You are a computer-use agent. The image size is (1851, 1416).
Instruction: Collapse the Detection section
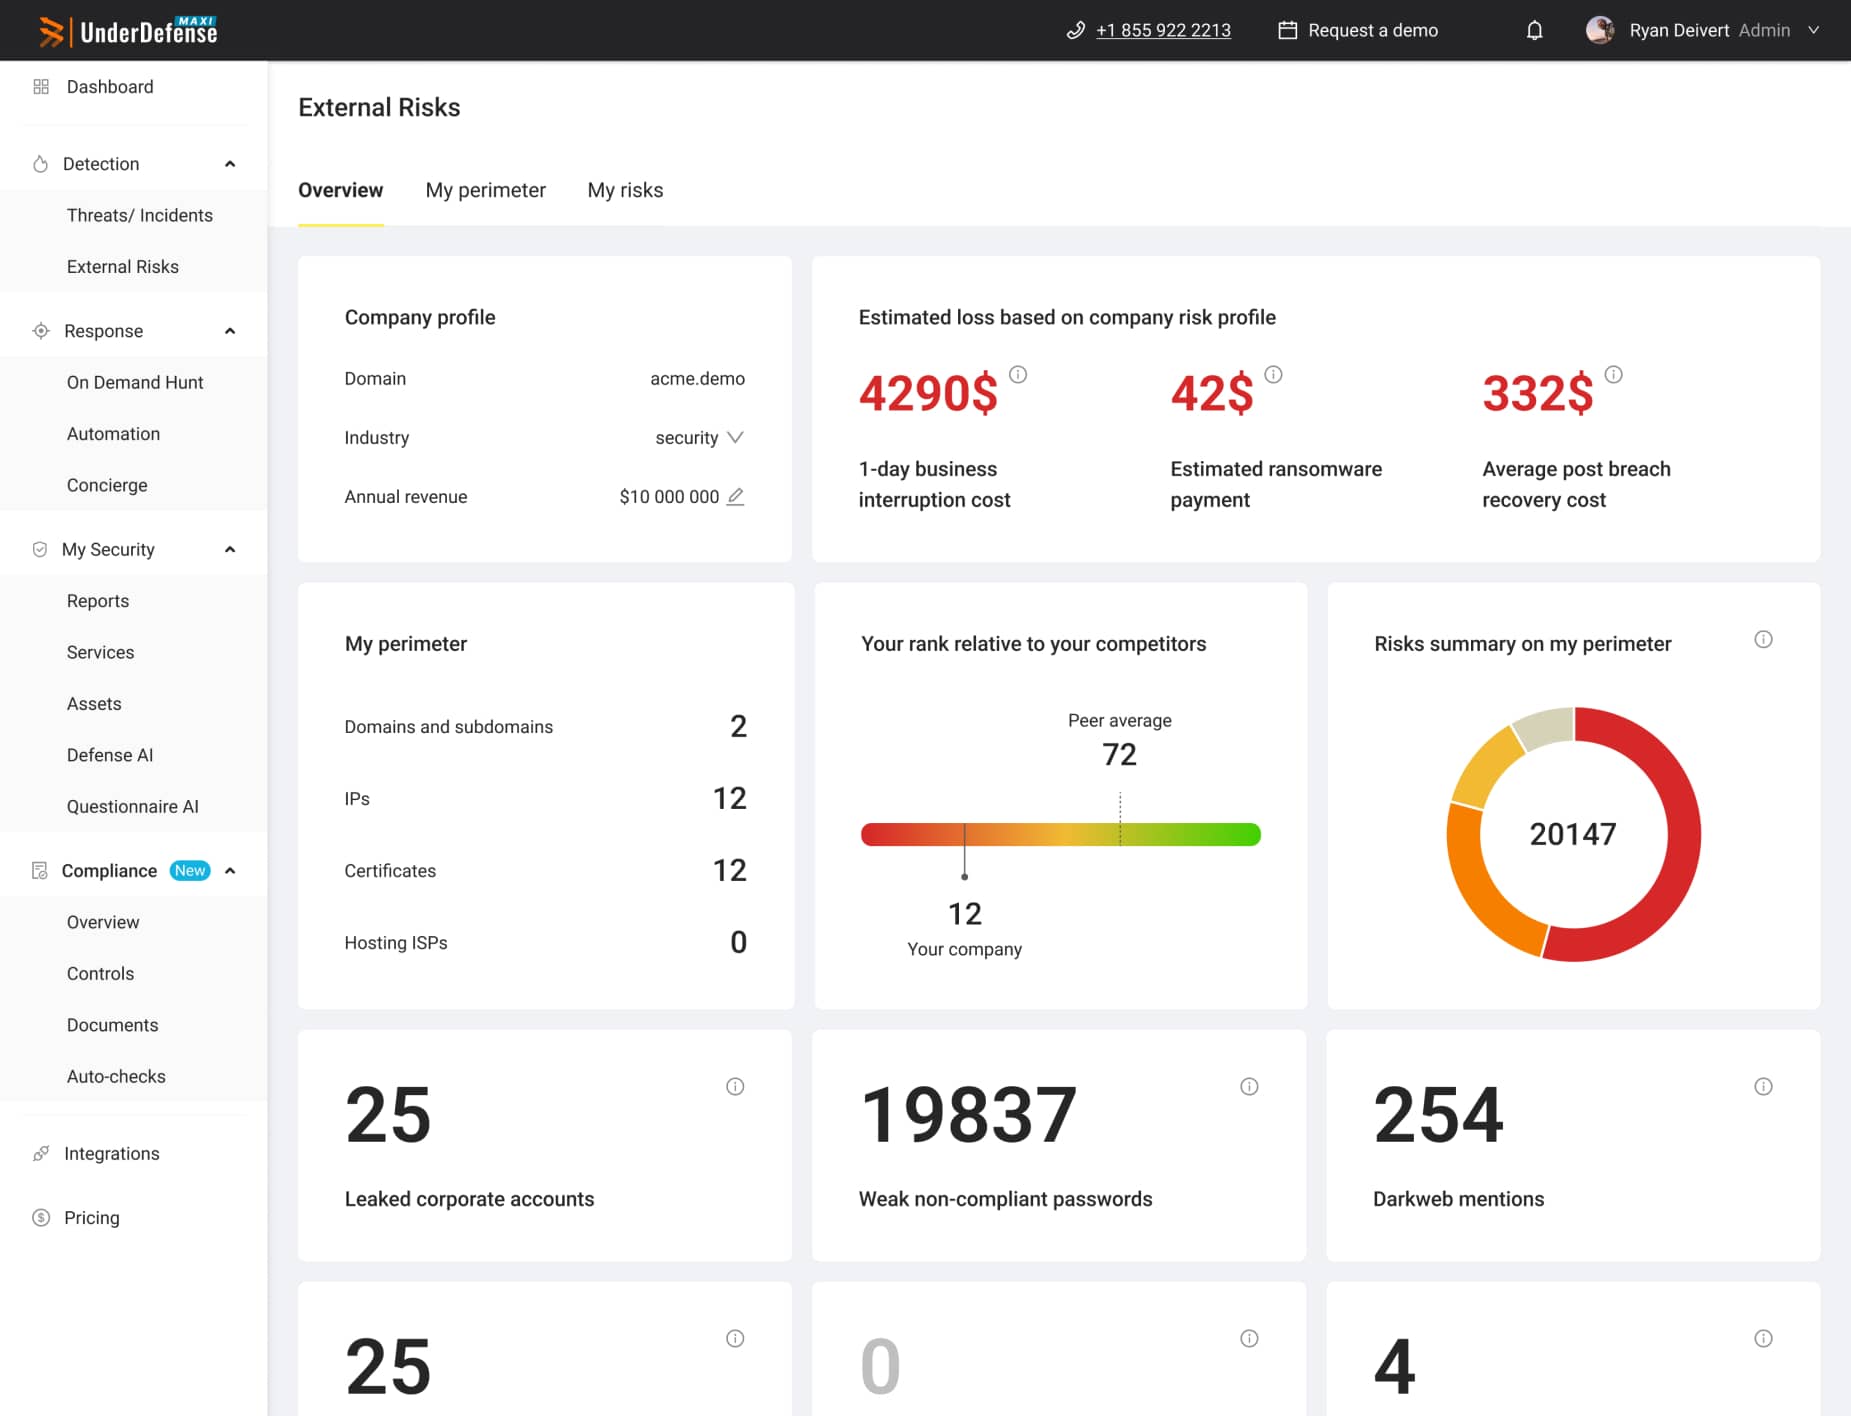pyautogui.click(x=230, y=164)
